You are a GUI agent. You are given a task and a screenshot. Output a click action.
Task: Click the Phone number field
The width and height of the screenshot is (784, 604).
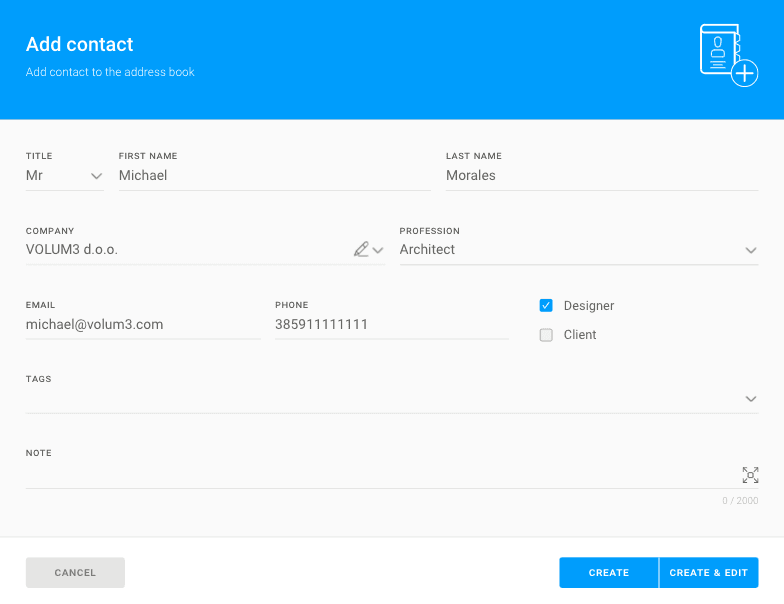(390, 325)
